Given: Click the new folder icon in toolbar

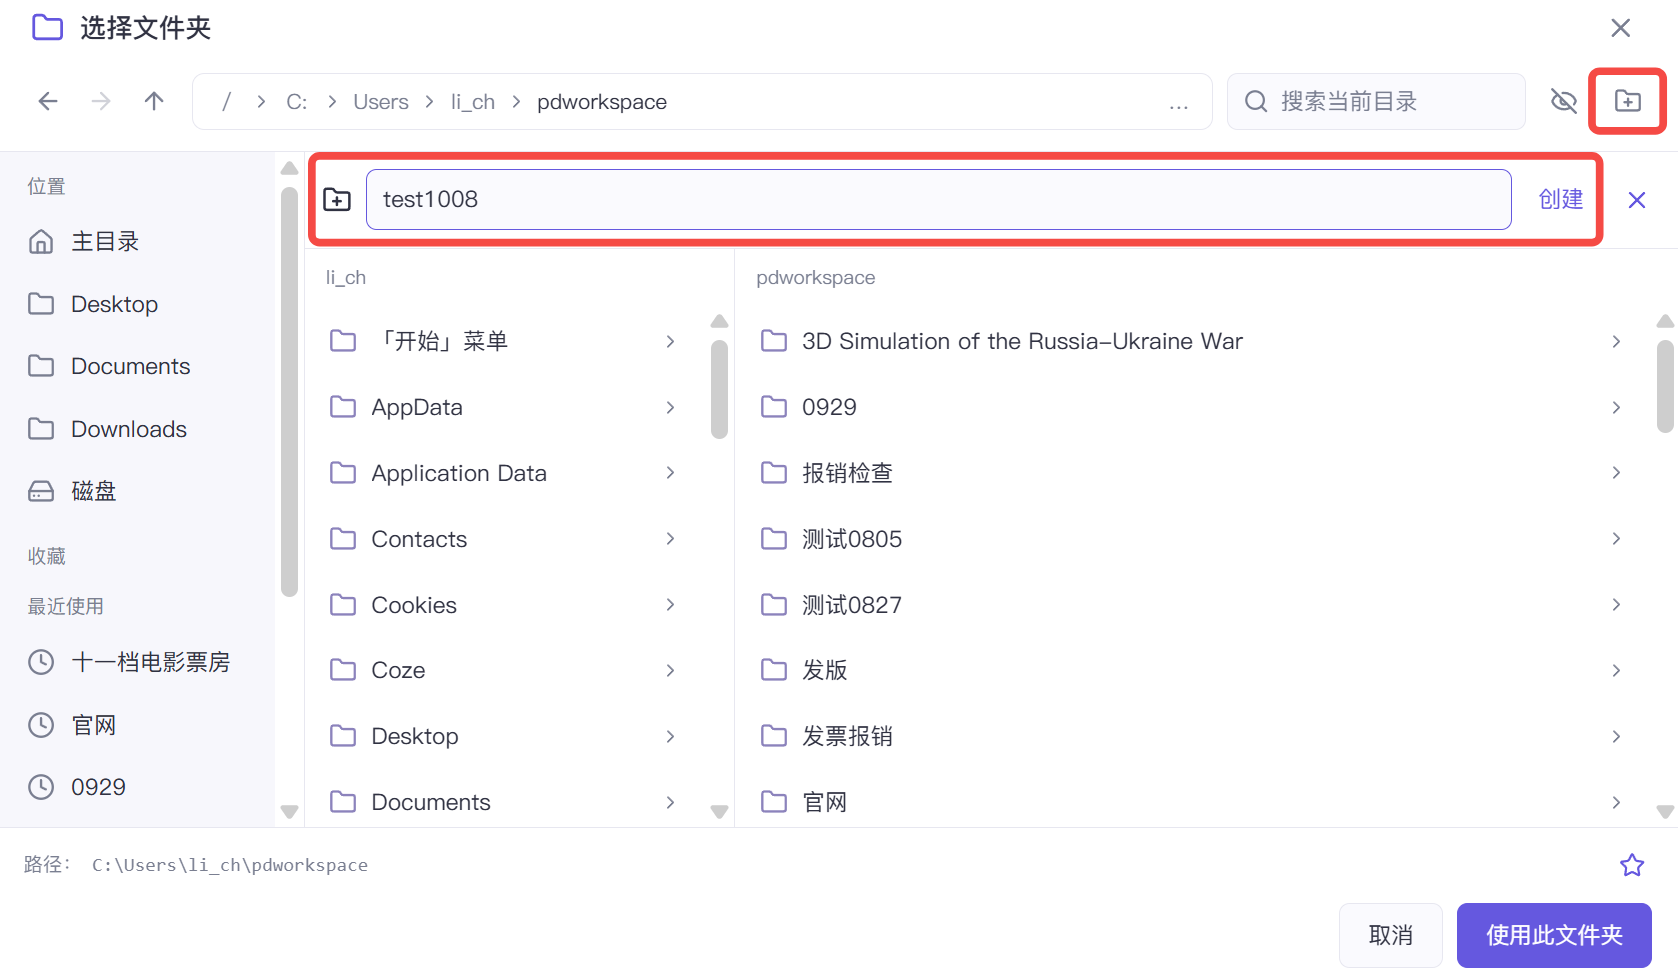Looking at the screenshot, I should coord(1627,101).
